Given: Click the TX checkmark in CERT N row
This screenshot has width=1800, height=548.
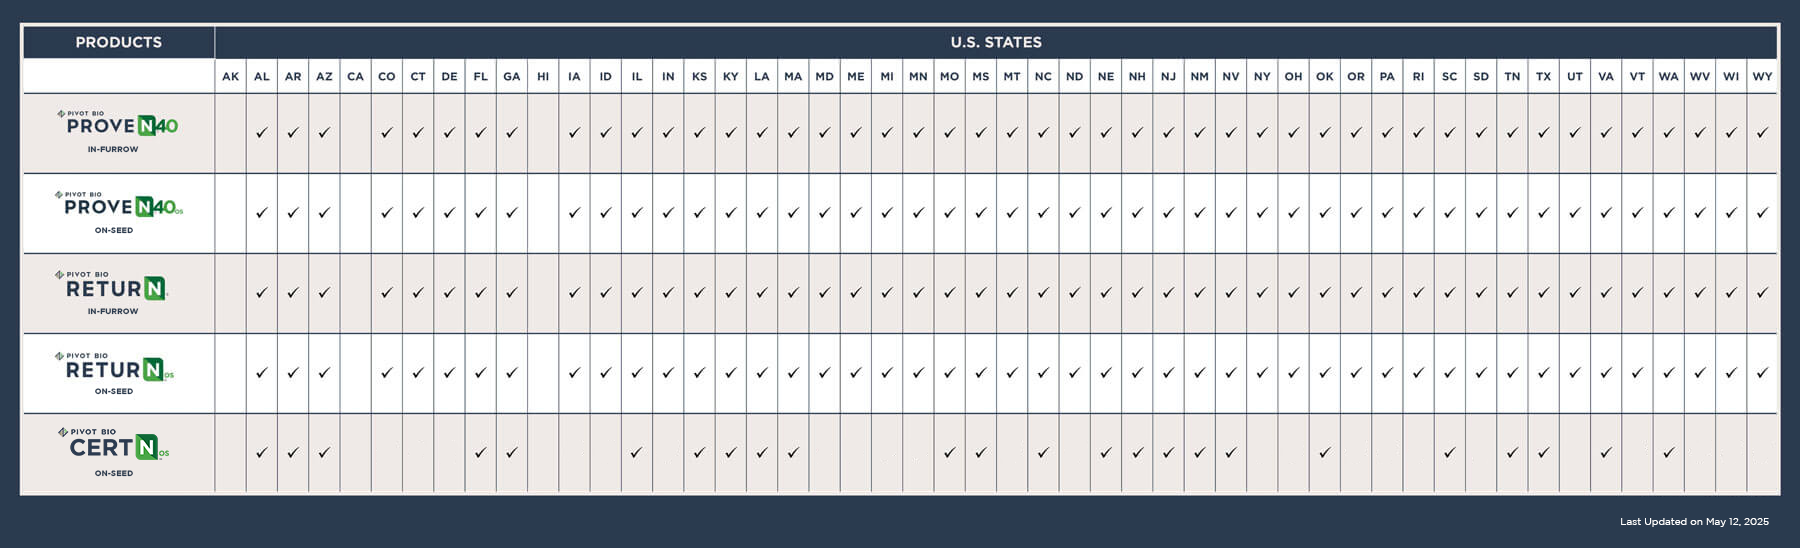Looking at the screenshot, I should [1543, 453].
